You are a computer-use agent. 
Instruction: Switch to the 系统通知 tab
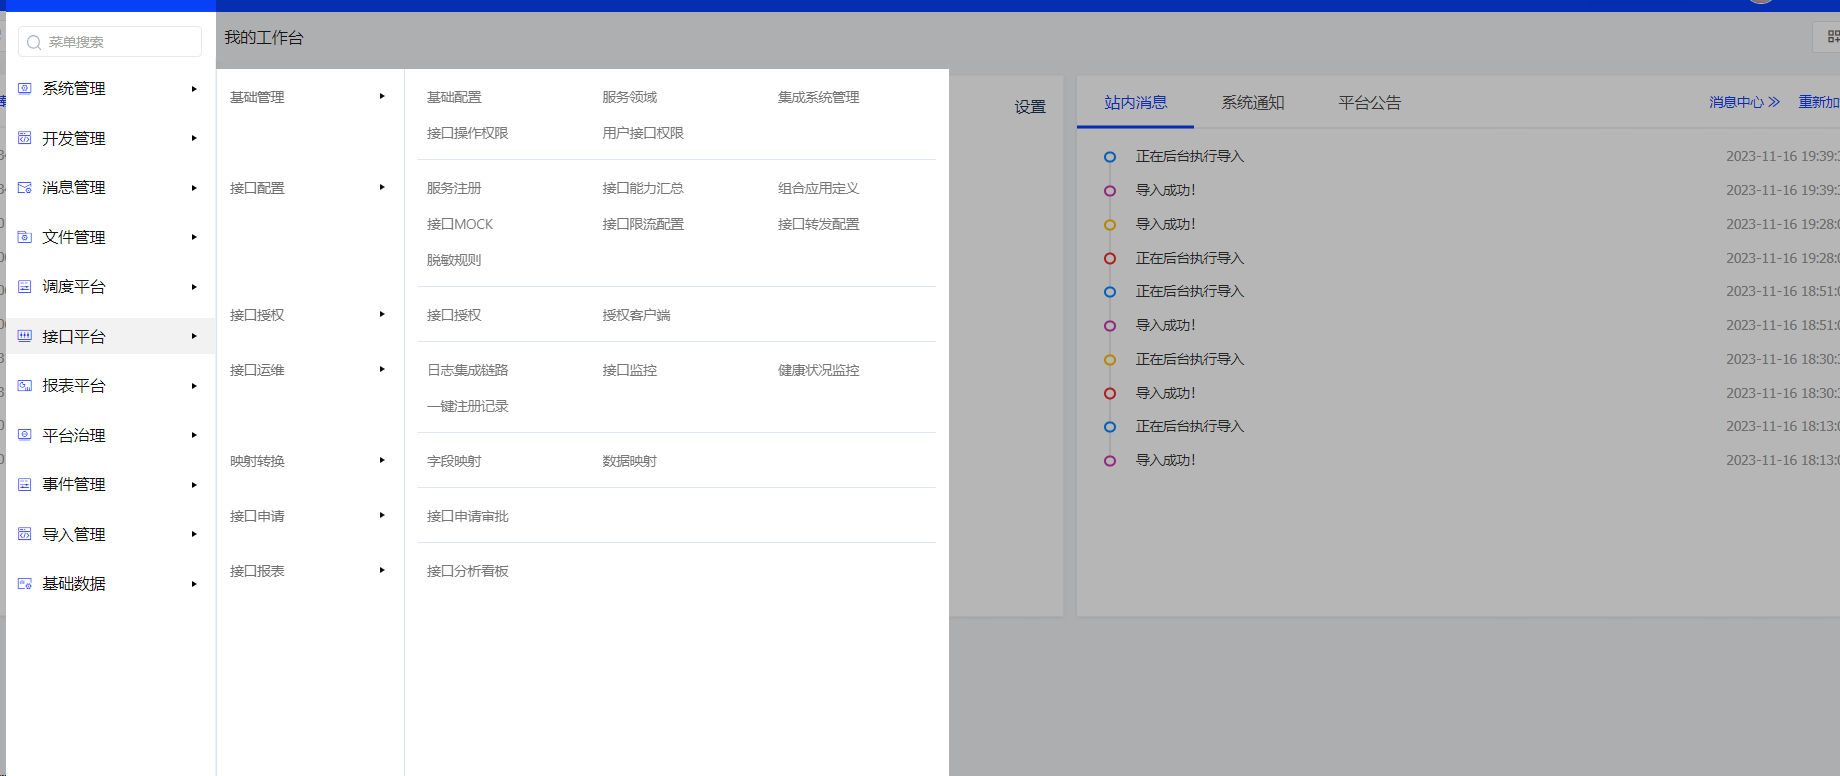pyautogui.click(x=1252, y=102)
